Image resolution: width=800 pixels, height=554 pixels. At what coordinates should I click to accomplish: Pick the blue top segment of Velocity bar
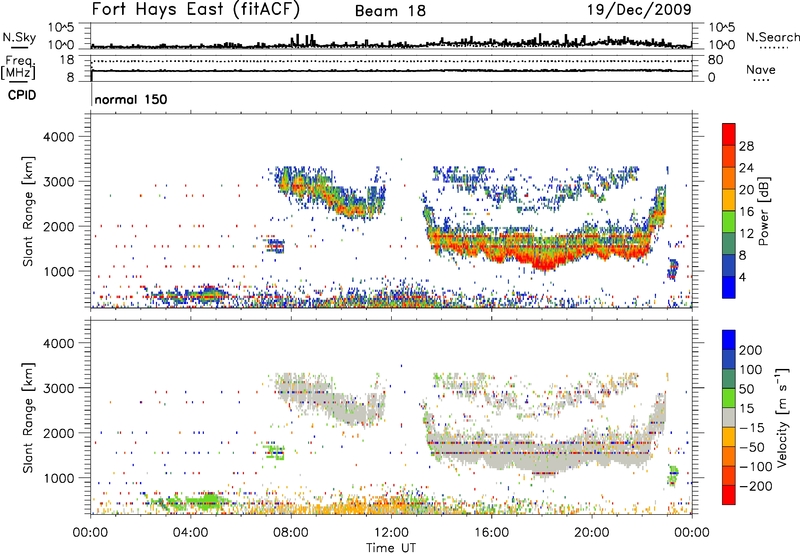729,340
